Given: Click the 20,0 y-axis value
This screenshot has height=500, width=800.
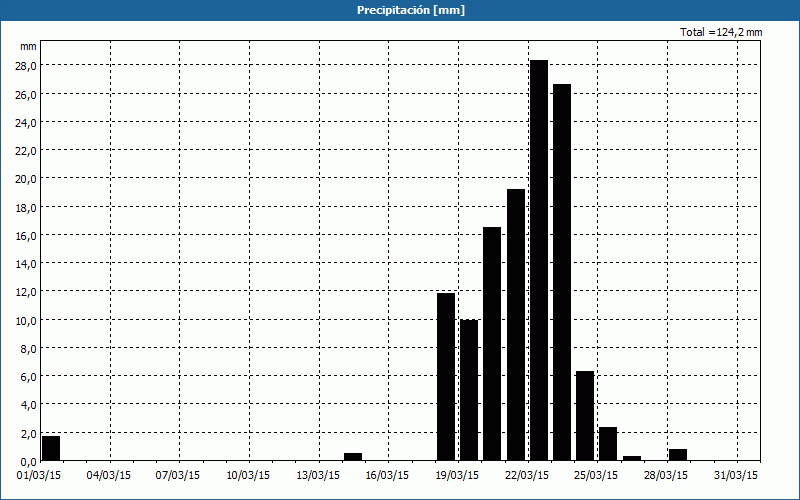Looking at the screenshot, I should coord(26,179).
